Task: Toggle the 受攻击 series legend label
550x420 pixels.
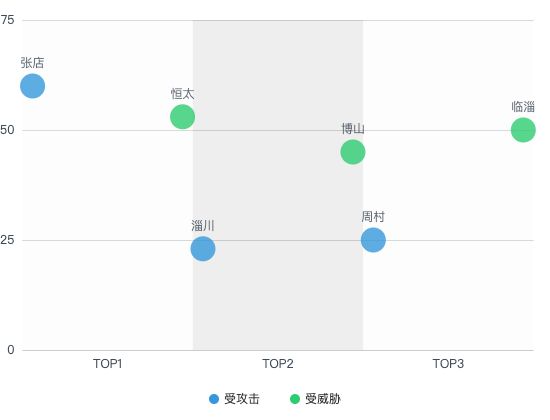Action: tap(242, 399)
